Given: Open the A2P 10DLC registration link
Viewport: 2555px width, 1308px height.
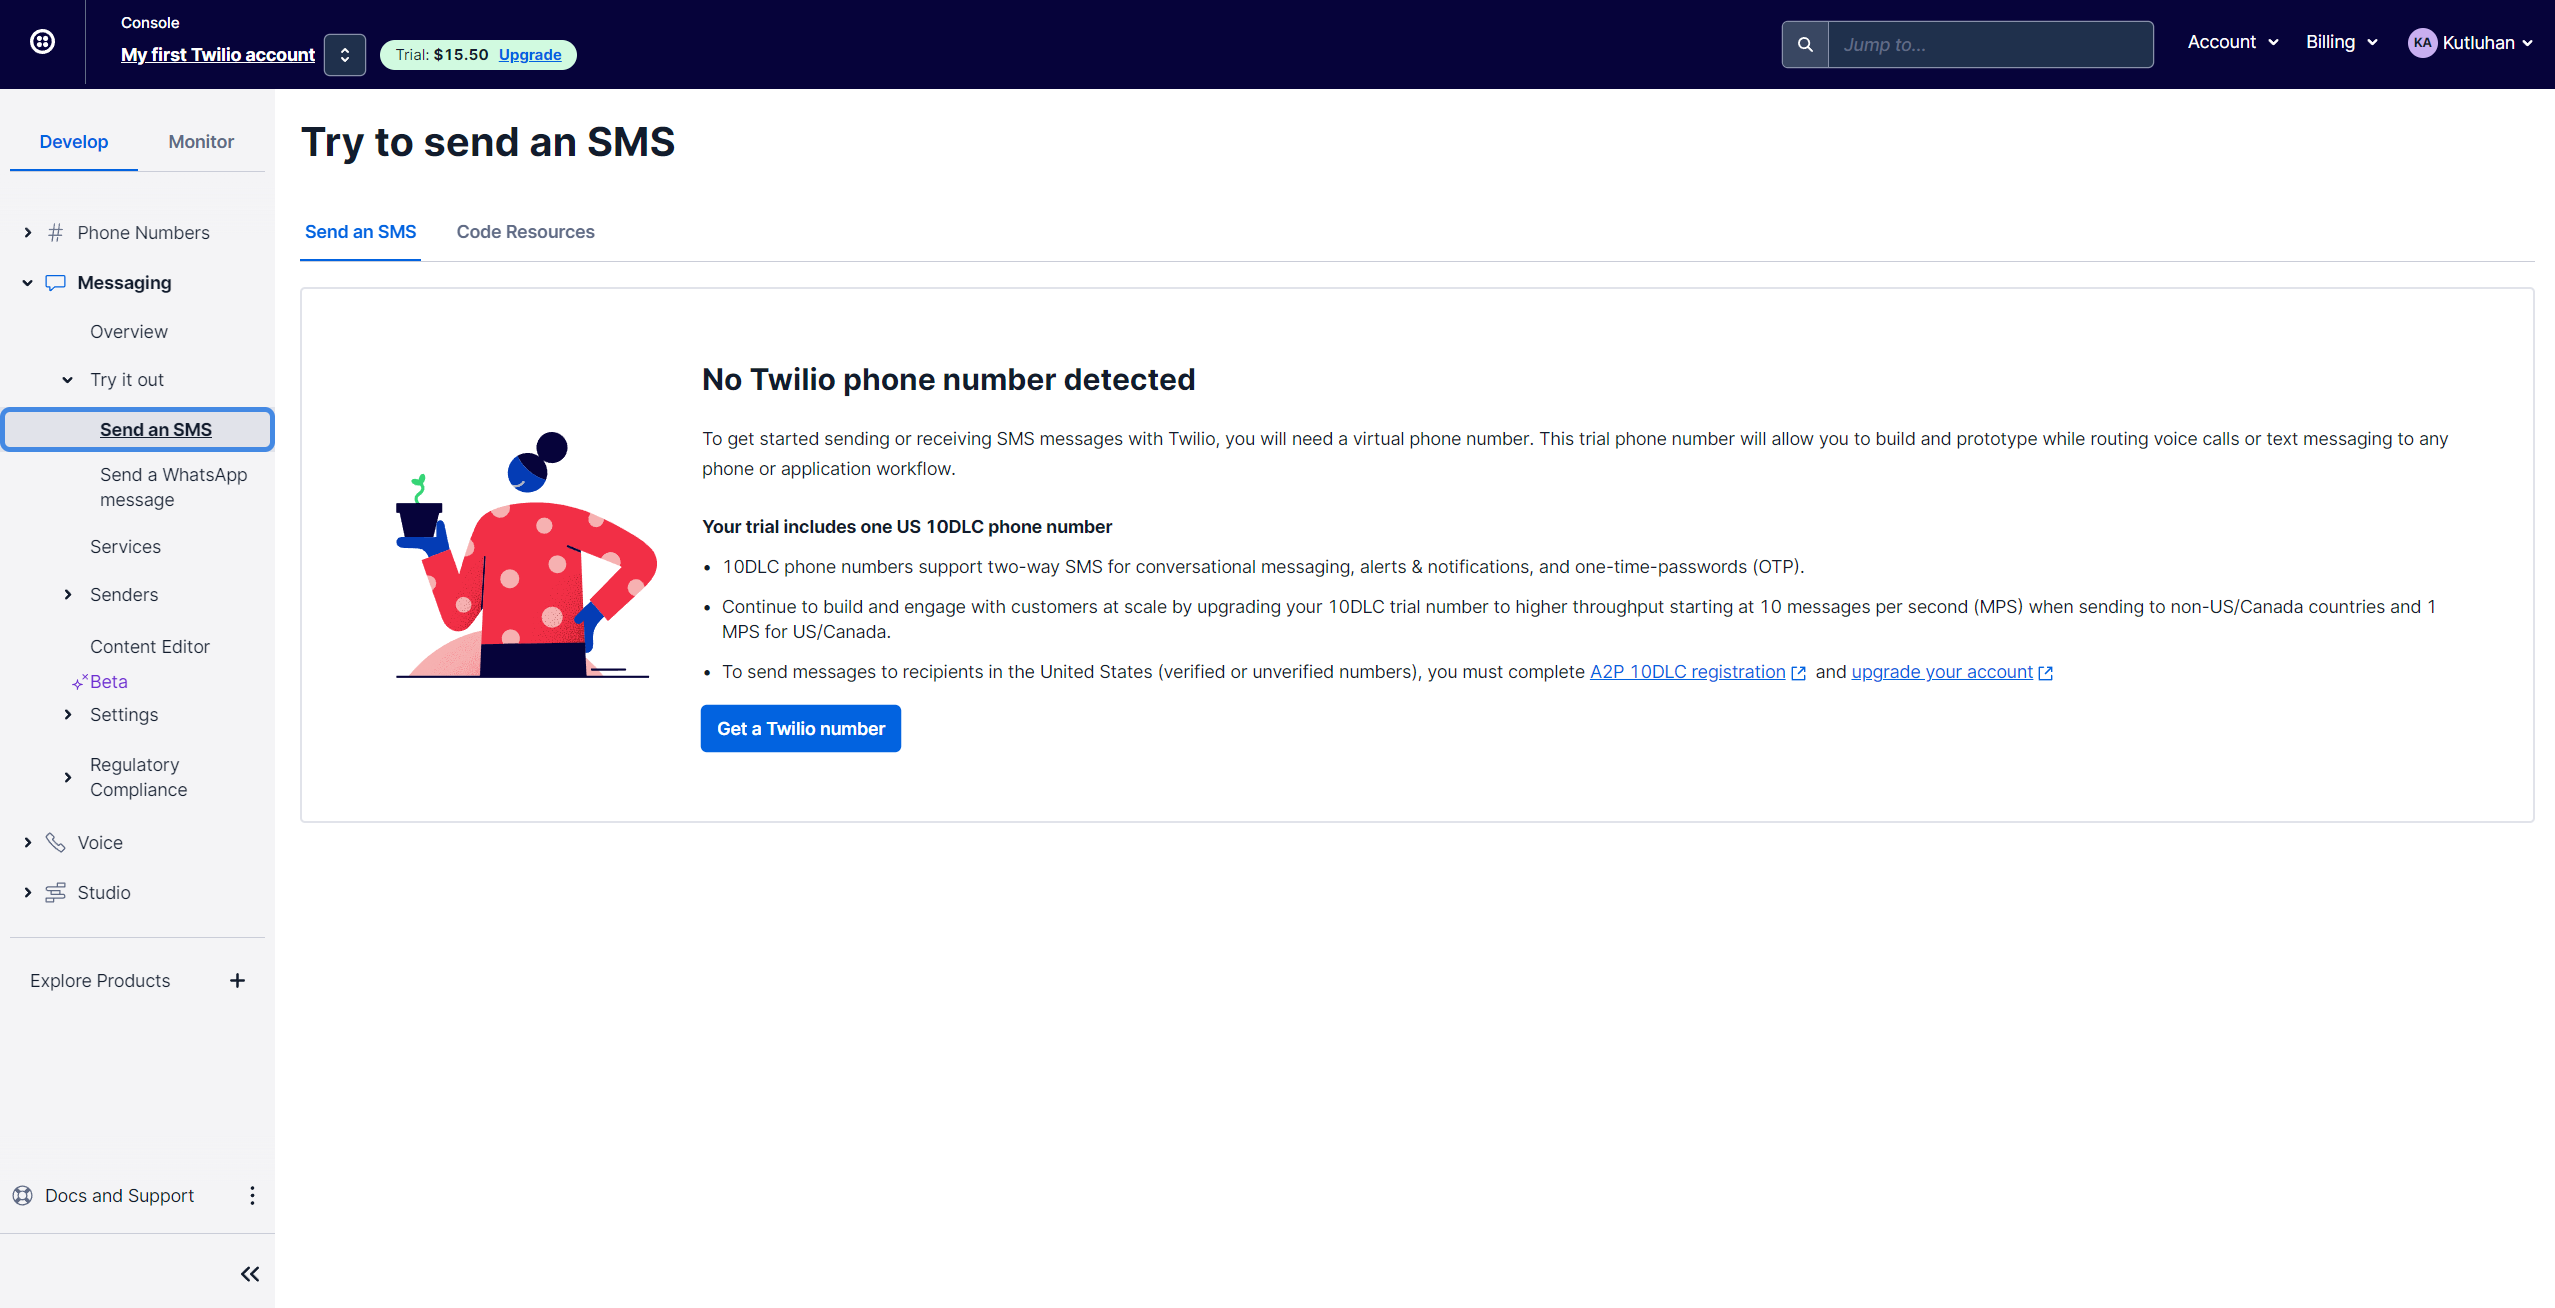Looking at the screenshot, I should [1687, 672].
